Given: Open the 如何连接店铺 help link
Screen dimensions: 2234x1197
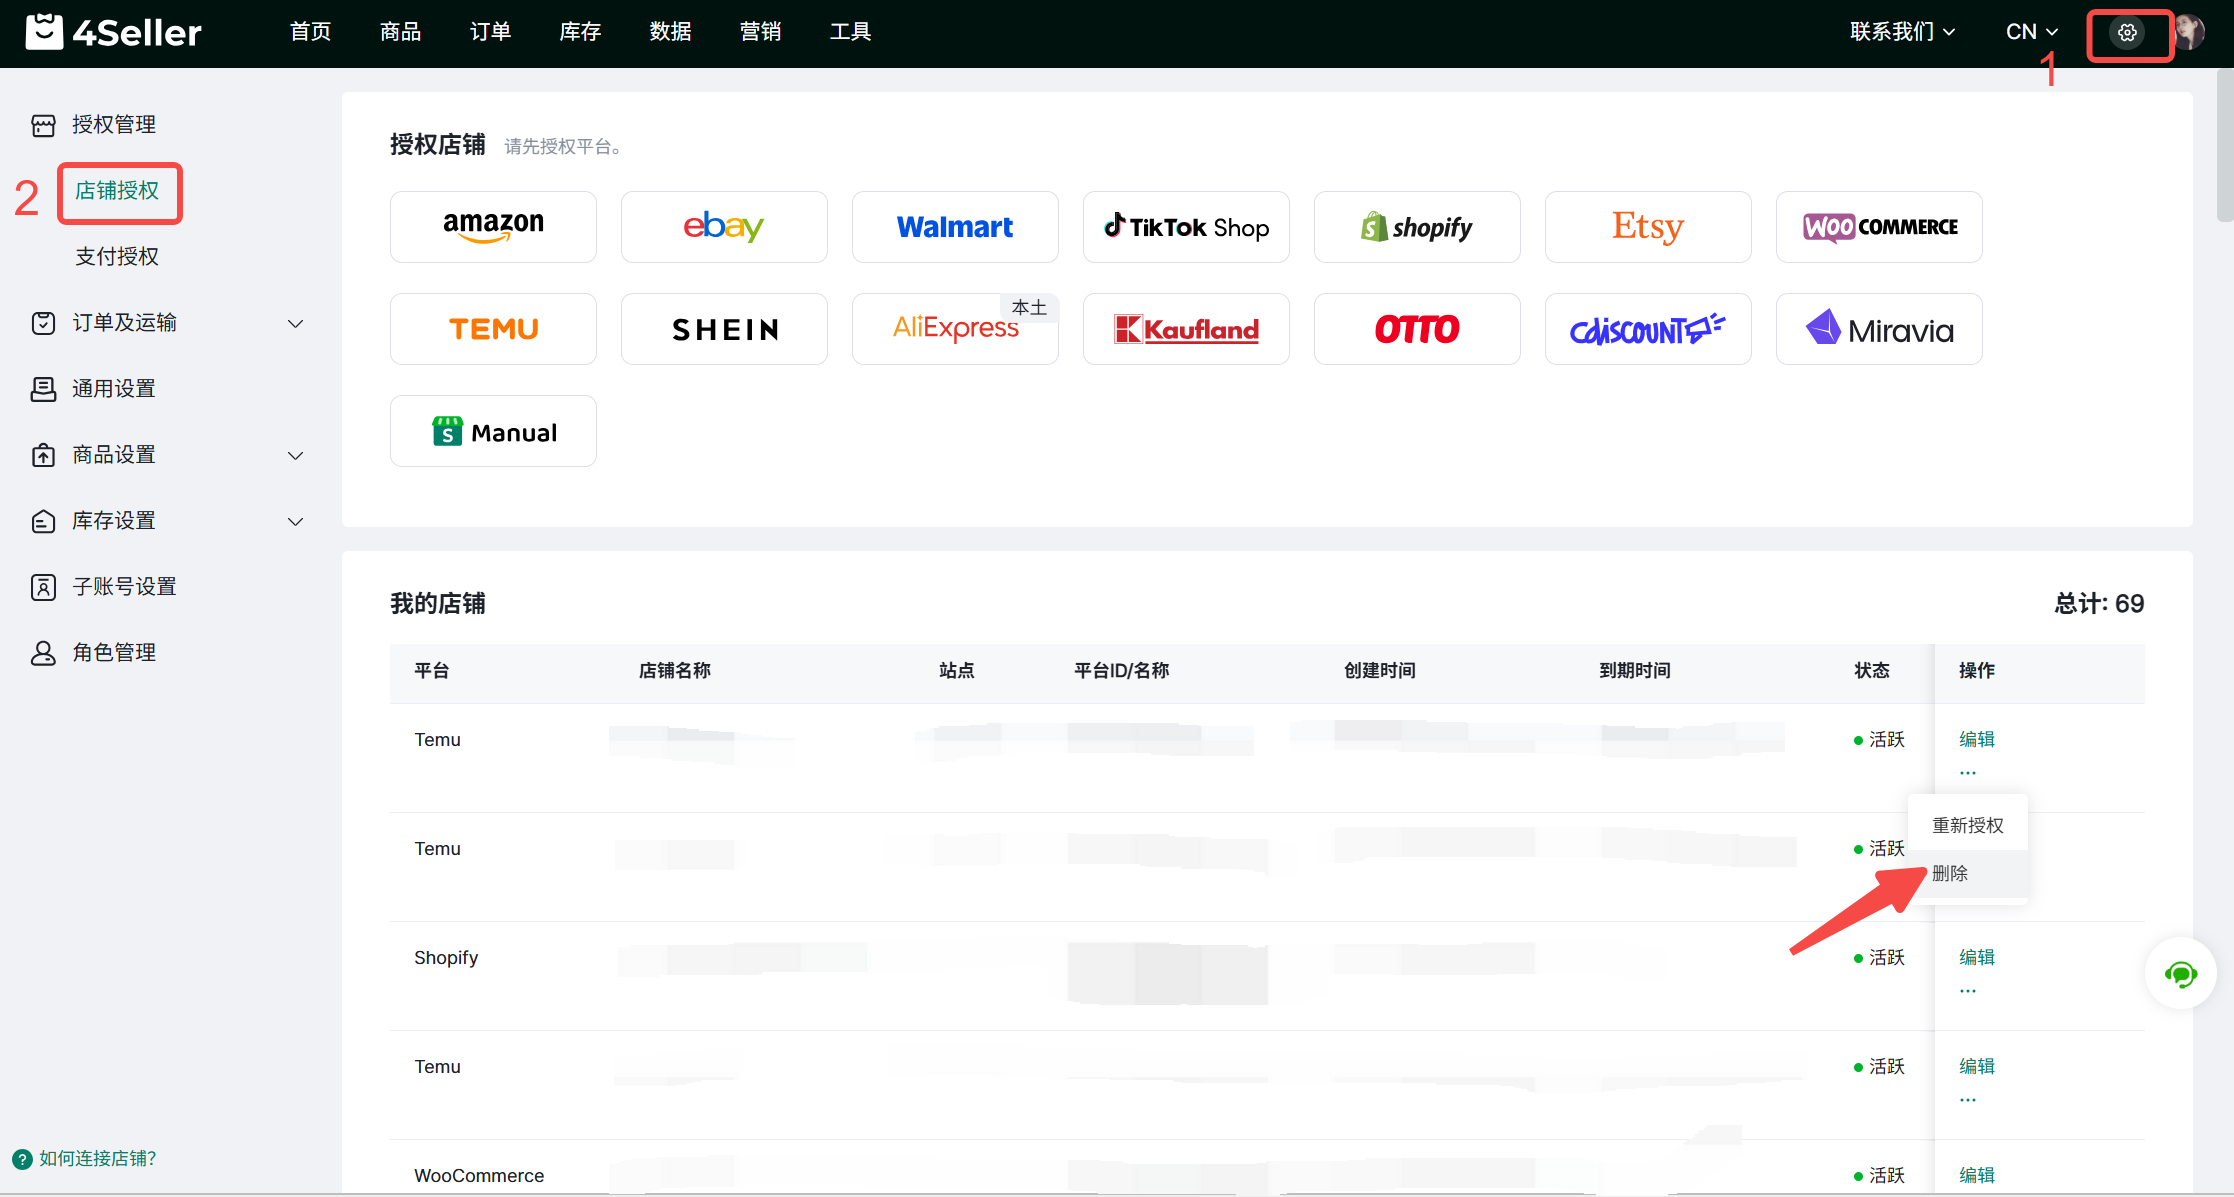Looking at the screenshot, I should [97, 1158].
